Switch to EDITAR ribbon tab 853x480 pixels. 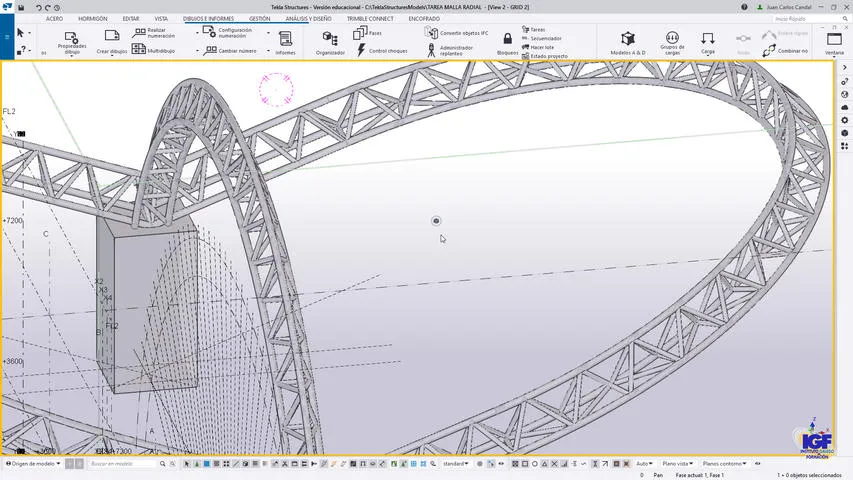131,19
